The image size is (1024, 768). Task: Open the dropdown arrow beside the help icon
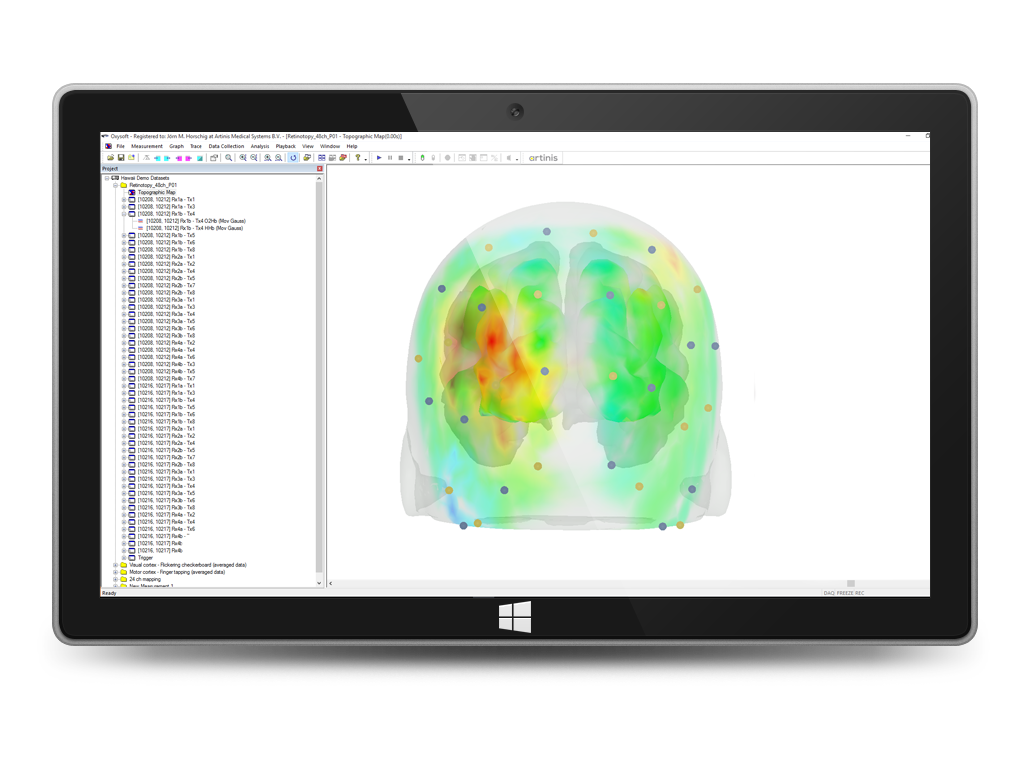point(366,159)
